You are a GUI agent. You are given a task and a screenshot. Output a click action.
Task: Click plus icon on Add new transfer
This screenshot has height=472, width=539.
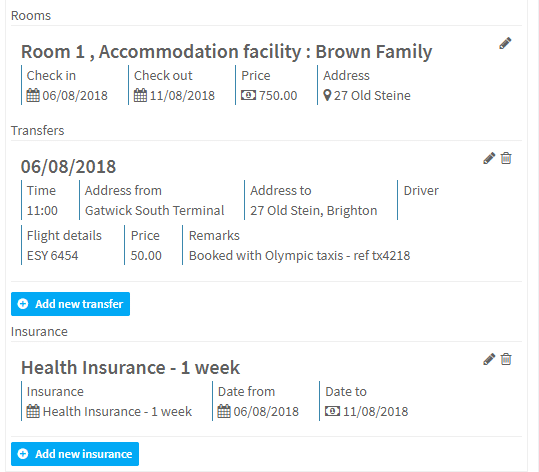click(23, 304)
